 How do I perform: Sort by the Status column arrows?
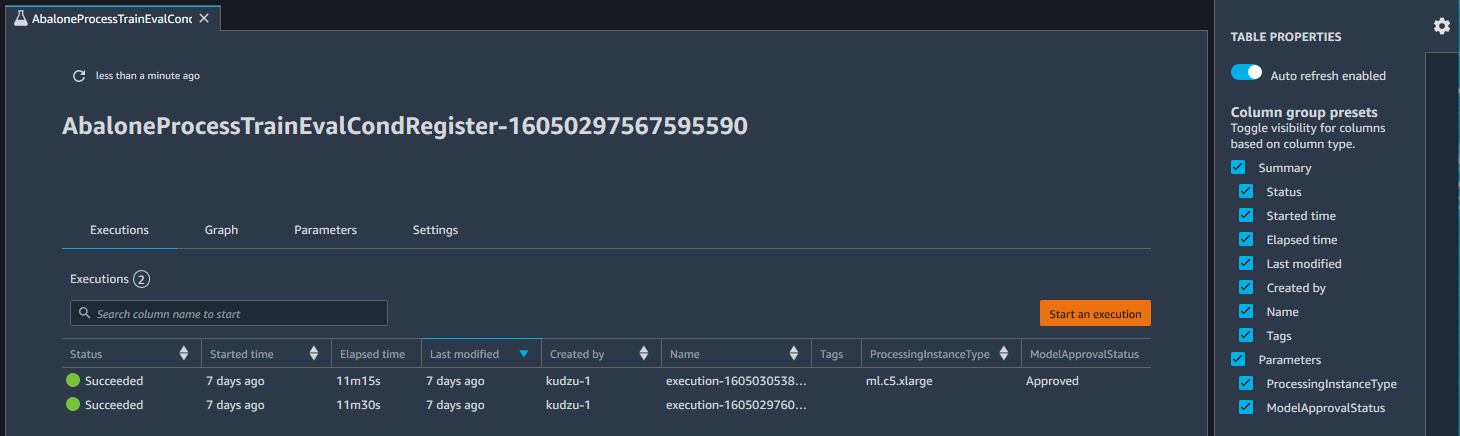(183, 354)
